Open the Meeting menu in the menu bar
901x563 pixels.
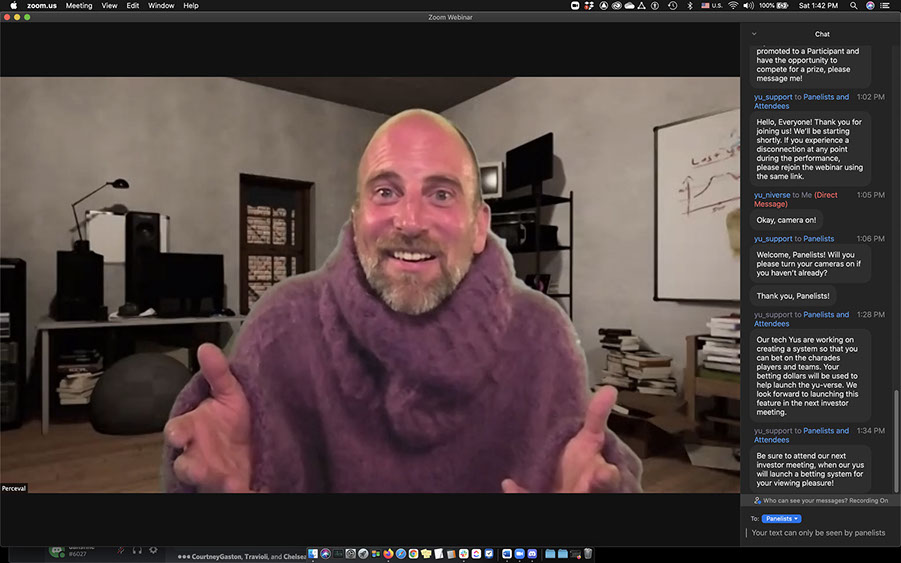pos(79,6)
